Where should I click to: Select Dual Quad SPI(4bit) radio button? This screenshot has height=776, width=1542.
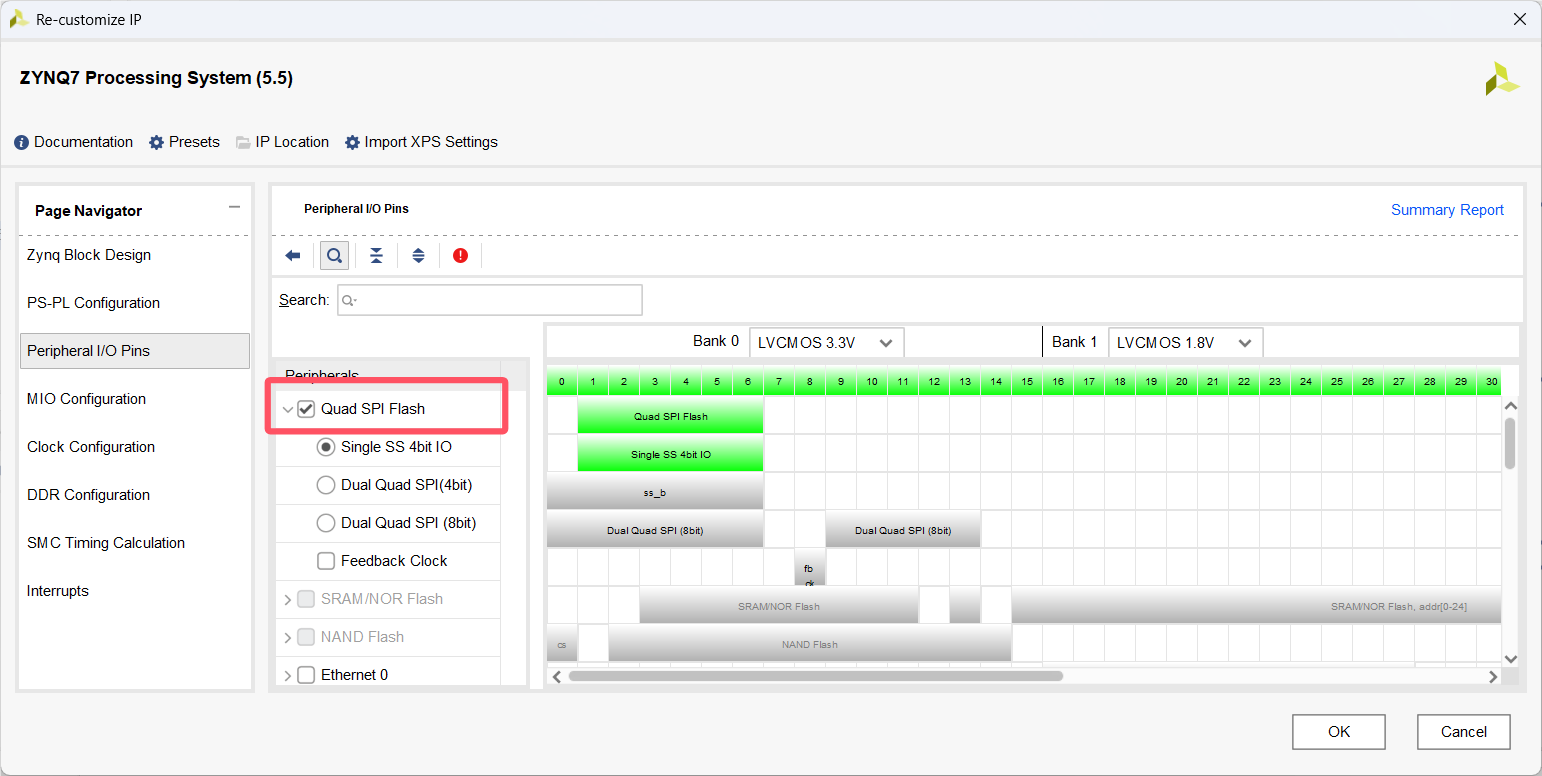(326, 485)
